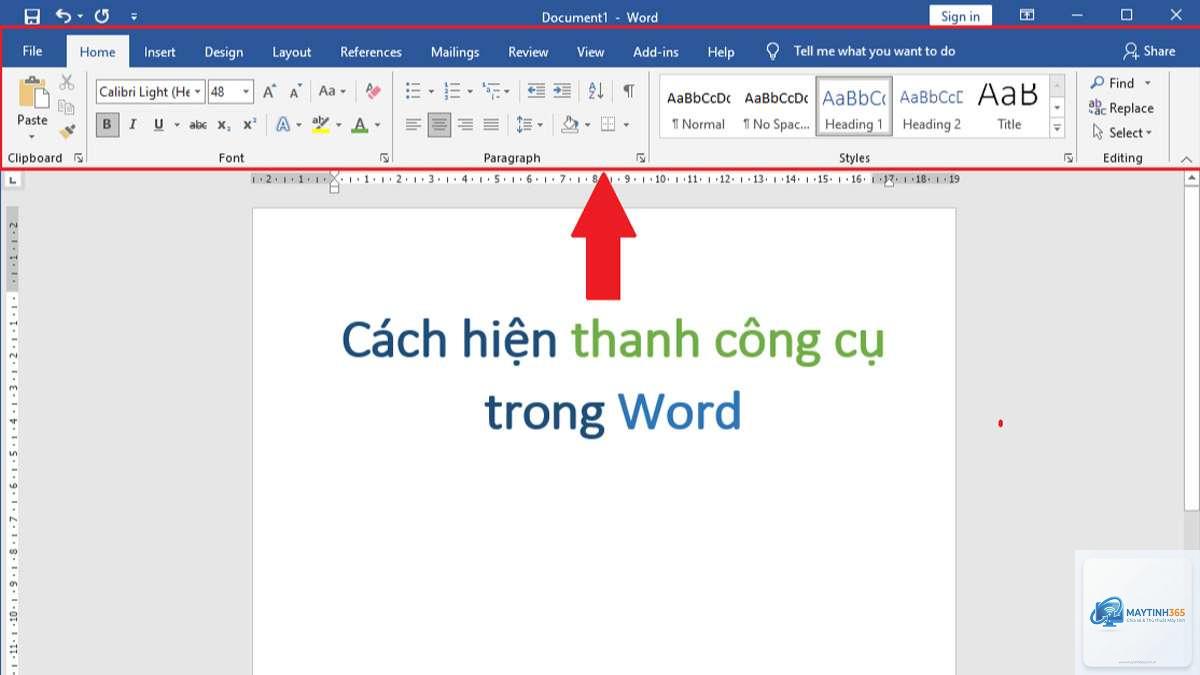
Task: Toggle Subscript formatting
Action: [224, 125]
